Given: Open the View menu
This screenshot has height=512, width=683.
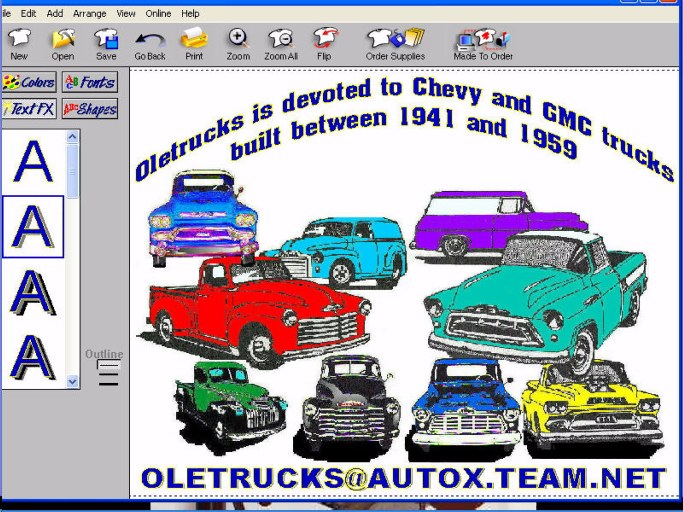Looking at the screenshot, I should [126, 14].
